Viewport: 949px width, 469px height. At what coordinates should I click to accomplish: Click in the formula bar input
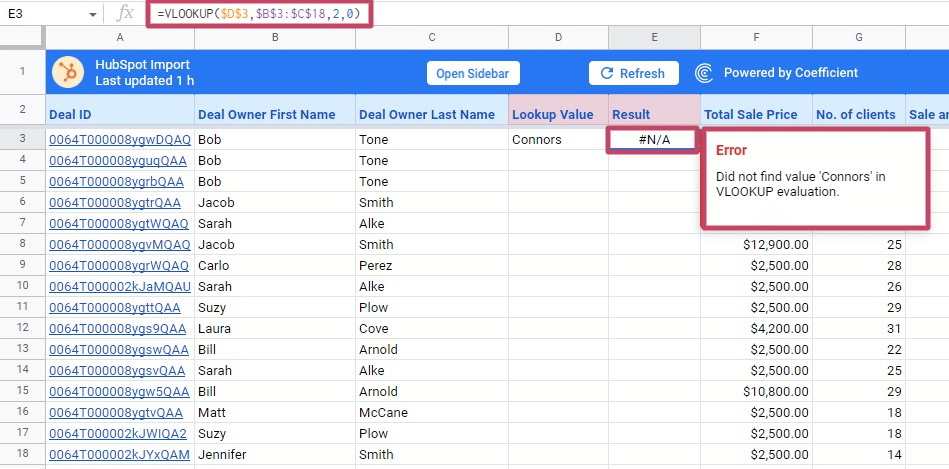[600, 14]
